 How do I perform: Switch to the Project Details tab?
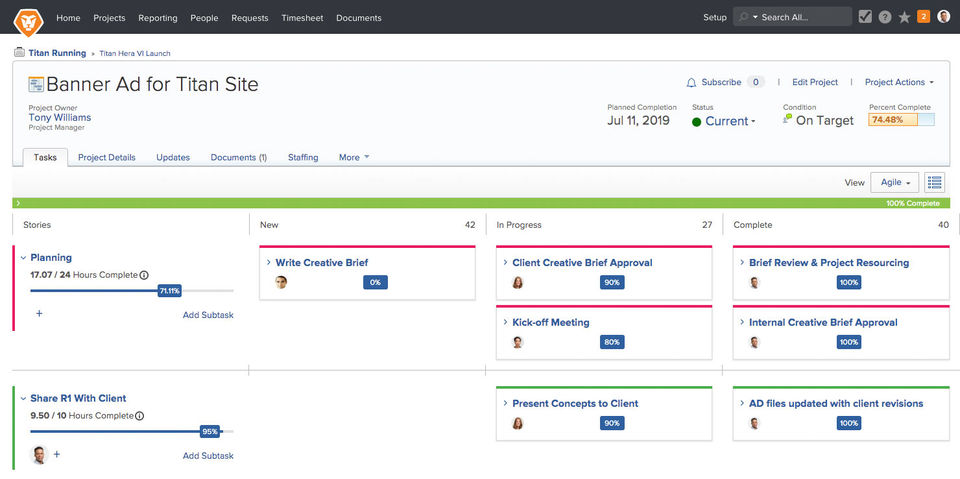(106, 157)
